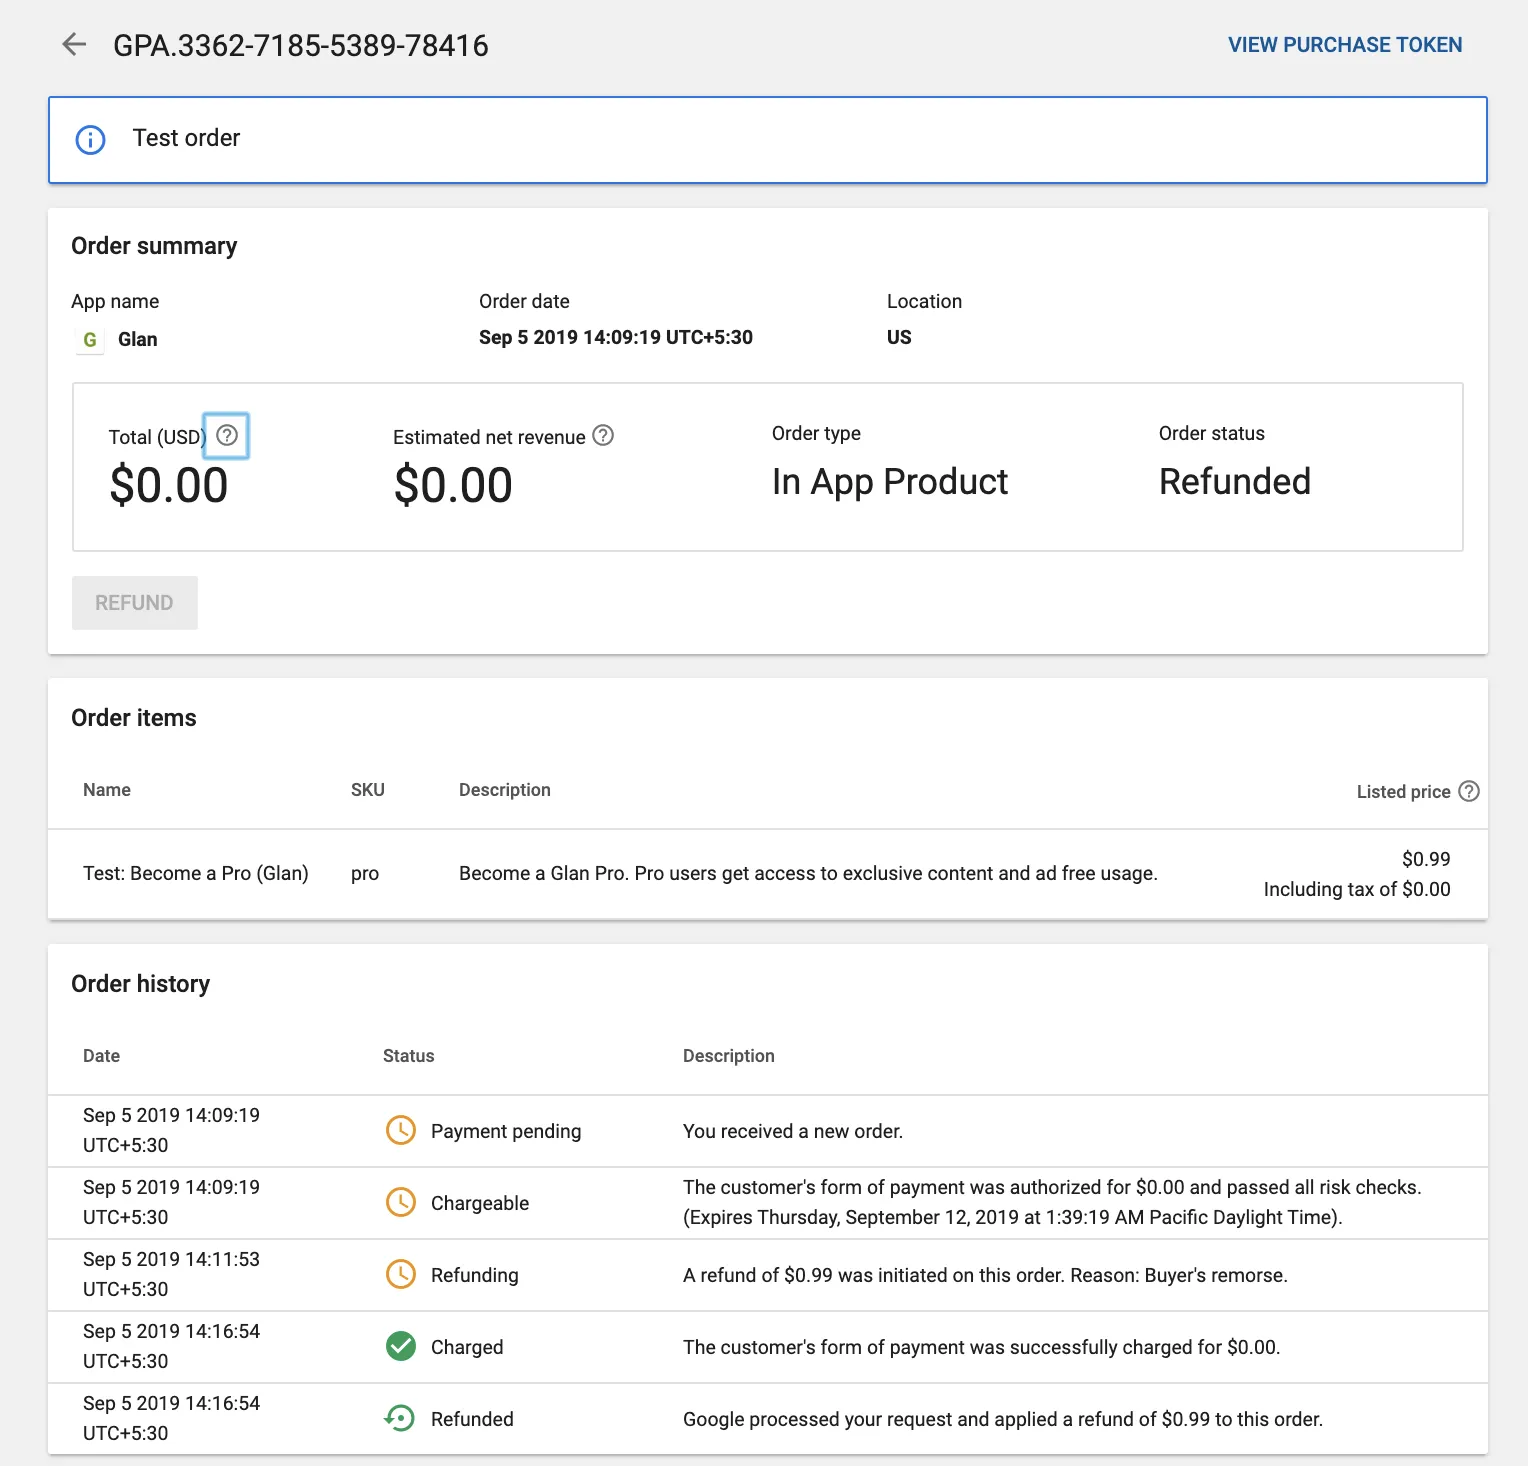Click the Refunding status clock icon
1528x1466 pixels.
tap(401, 1274)
